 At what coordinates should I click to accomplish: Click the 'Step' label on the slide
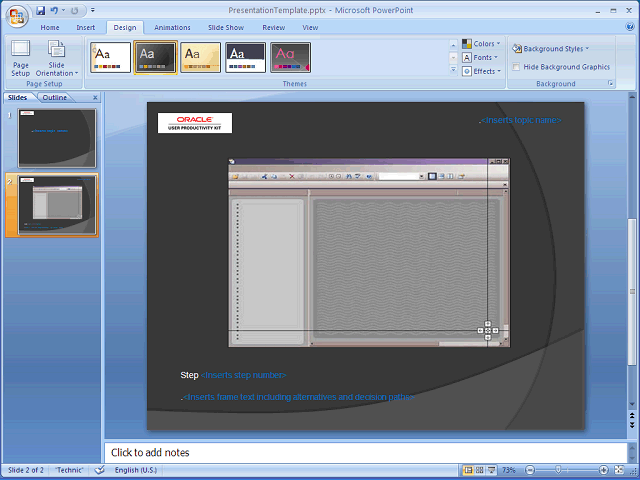(189, 375)
